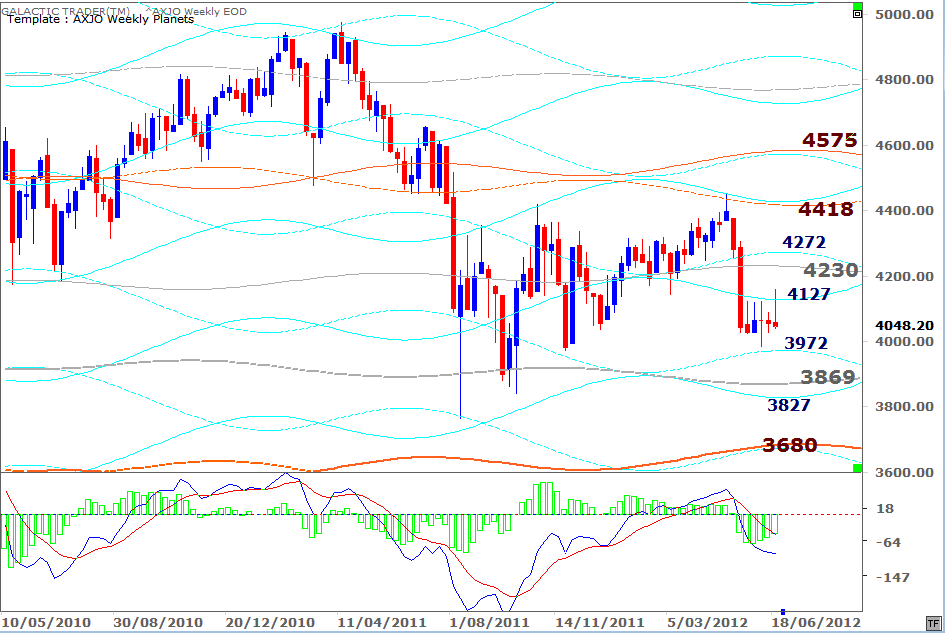Click the 20/12/2010 date label
The width and height of the screenshot is (945, 633).
[x=270, y=622]
